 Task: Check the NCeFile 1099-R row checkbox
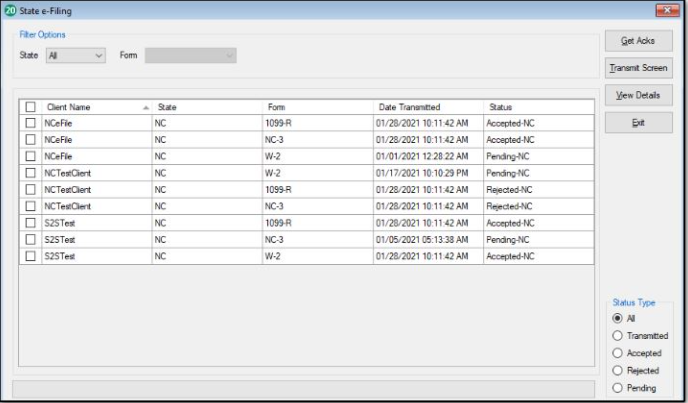click(30, 123)
